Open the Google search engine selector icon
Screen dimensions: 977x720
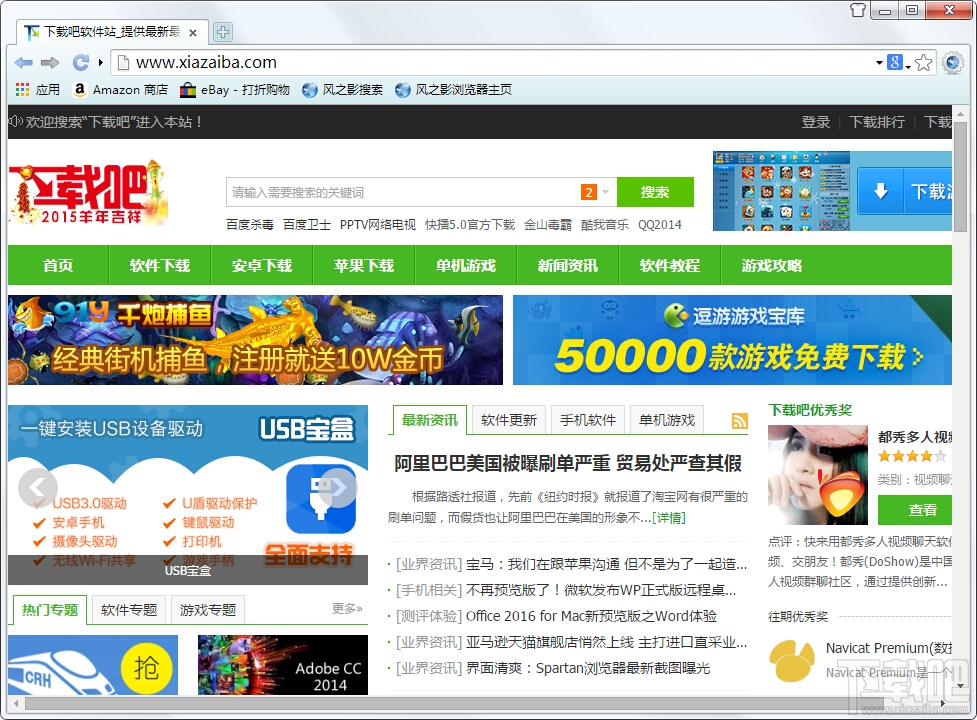895,62
